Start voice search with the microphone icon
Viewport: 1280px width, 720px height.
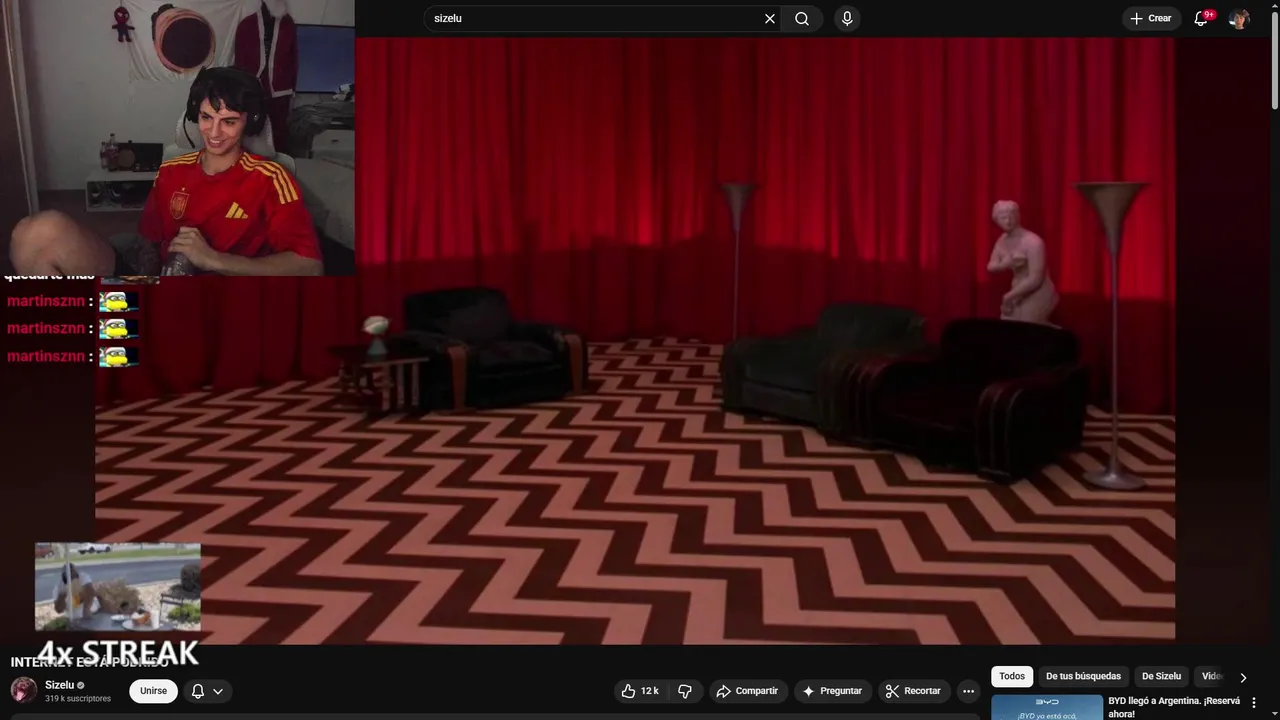pos(847,19)
